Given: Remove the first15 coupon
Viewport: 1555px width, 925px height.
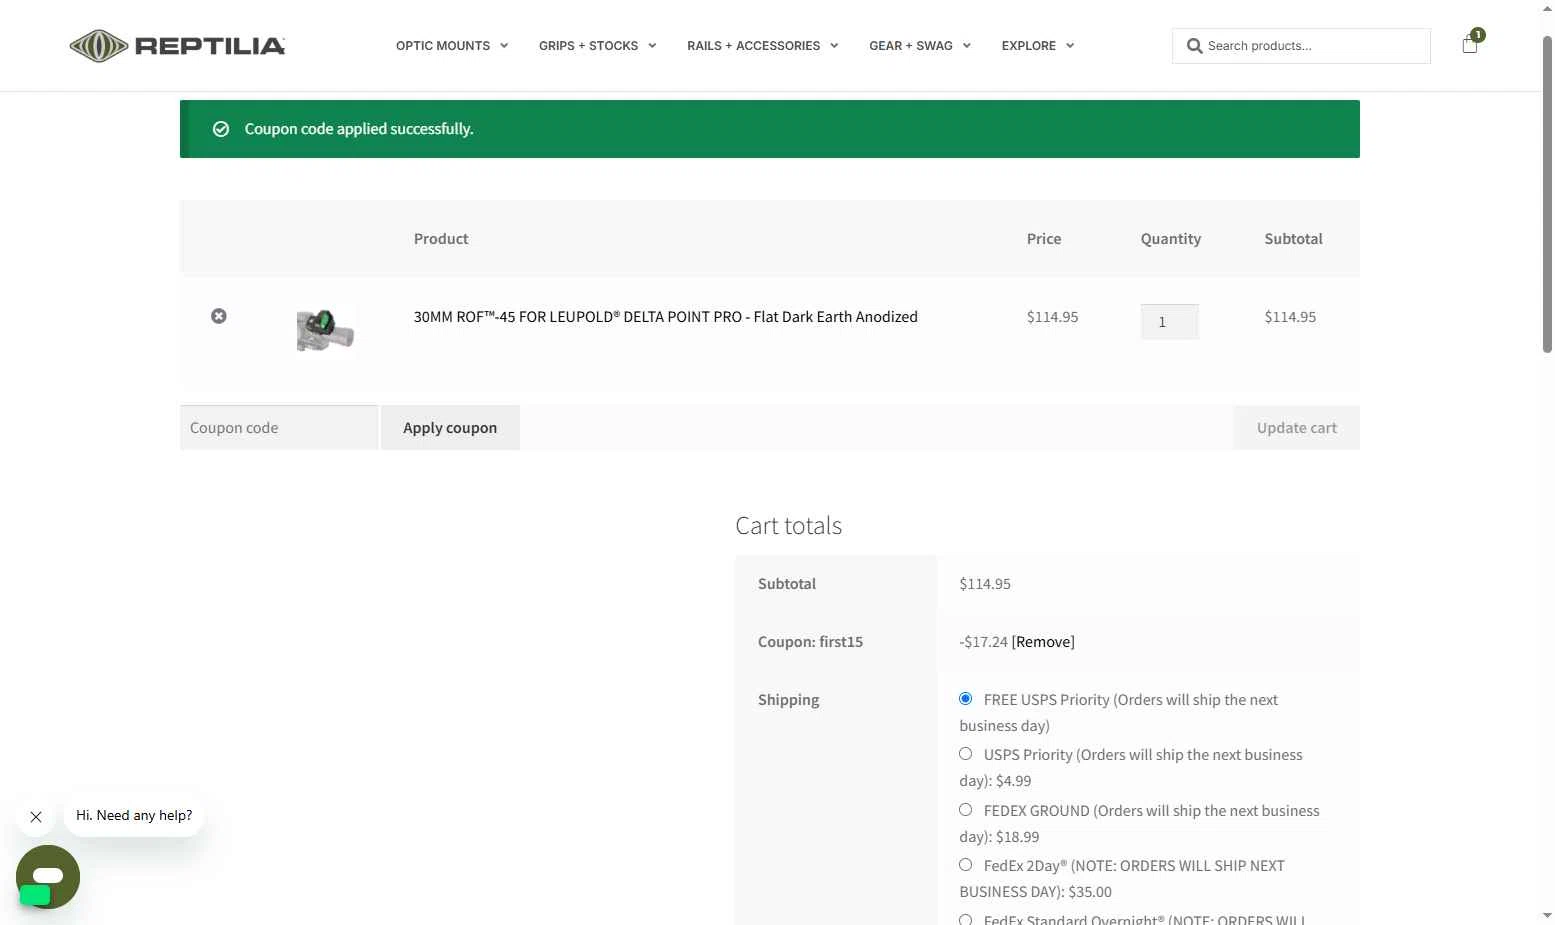Looking at the screenshot, I should (1043, 642).
